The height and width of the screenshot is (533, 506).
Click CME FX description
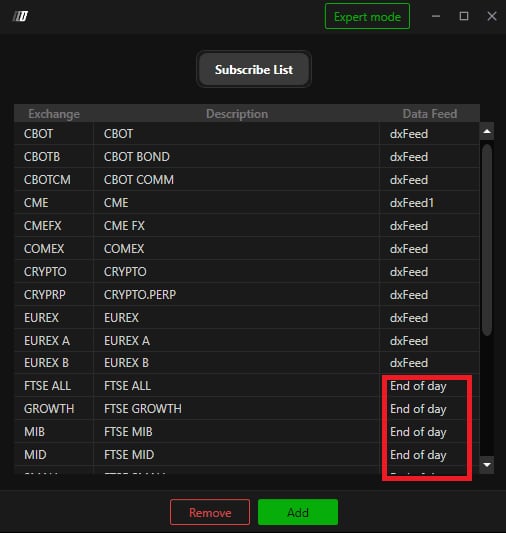(x=124, y=226)
